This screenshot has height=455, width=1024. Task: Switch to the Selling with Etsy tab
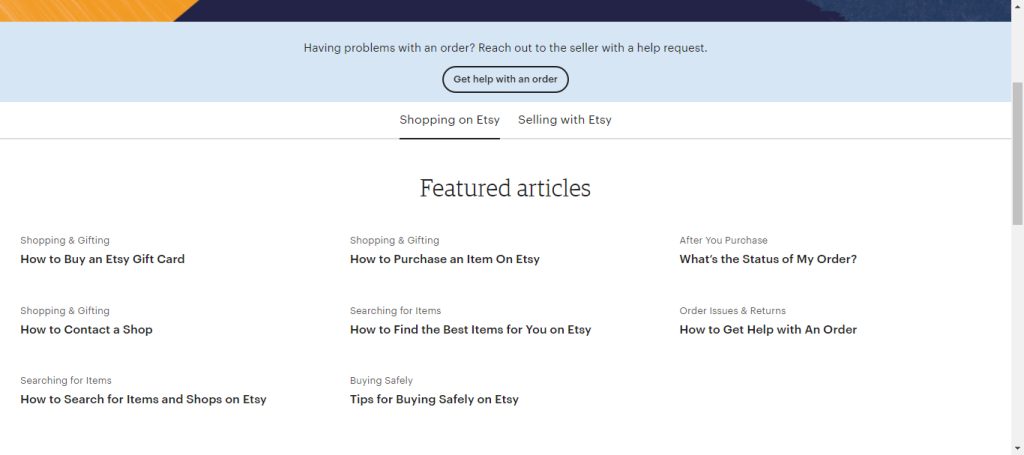click(565, 120)
